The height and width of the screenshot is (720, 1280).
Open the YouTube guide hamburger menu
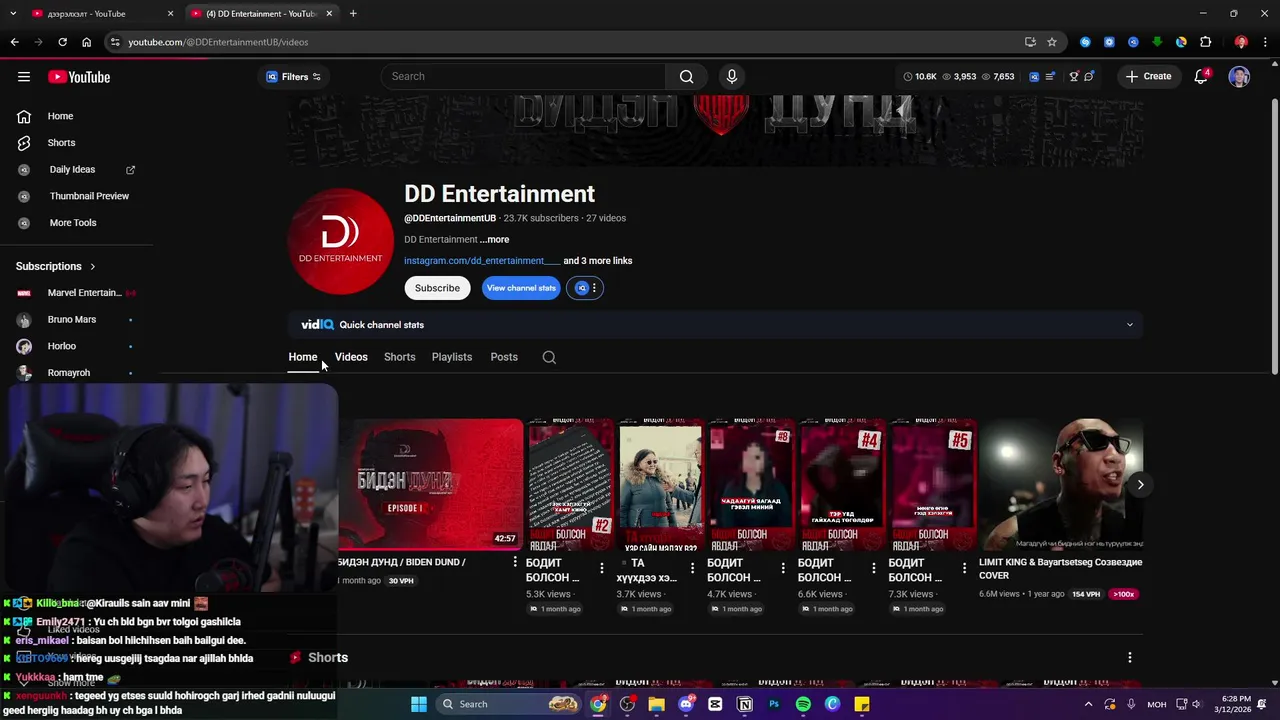(x=24, y=77)
